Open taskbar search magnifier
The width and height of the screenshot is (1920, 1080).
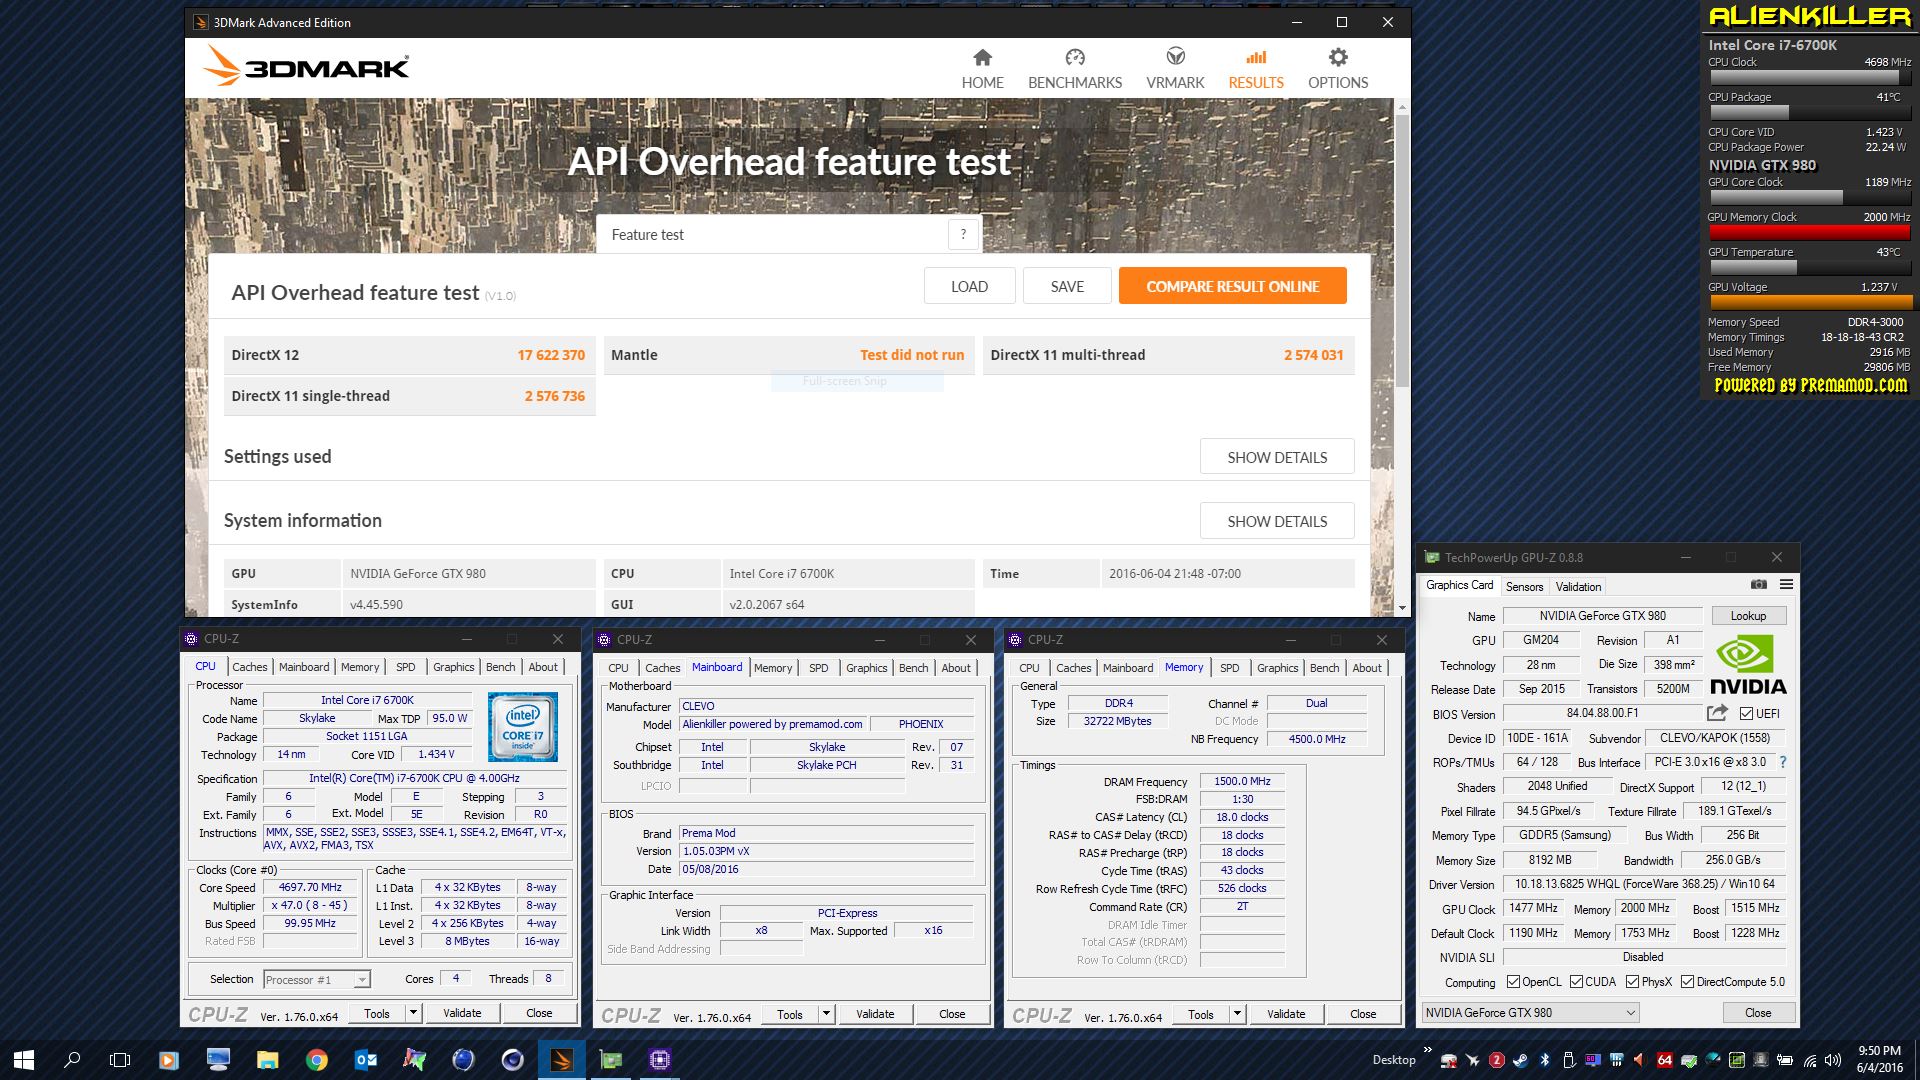[72, 1060]
